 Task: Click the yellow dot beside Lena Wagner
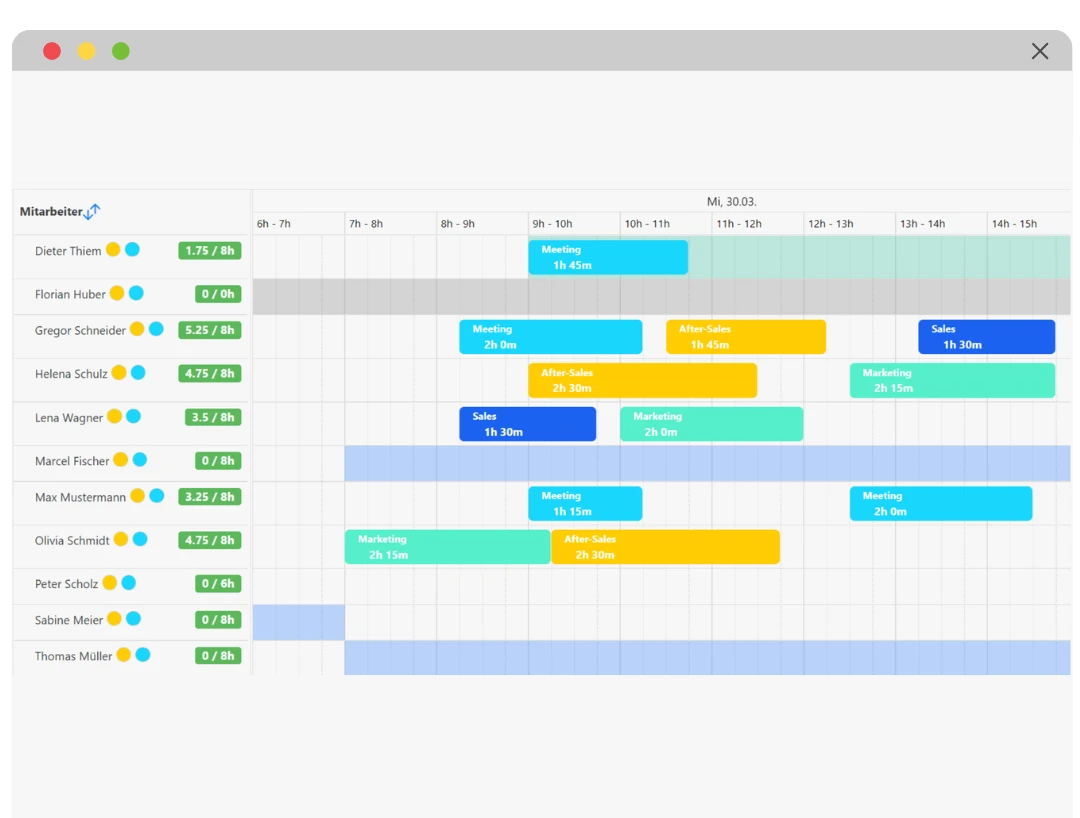point(114,416)
